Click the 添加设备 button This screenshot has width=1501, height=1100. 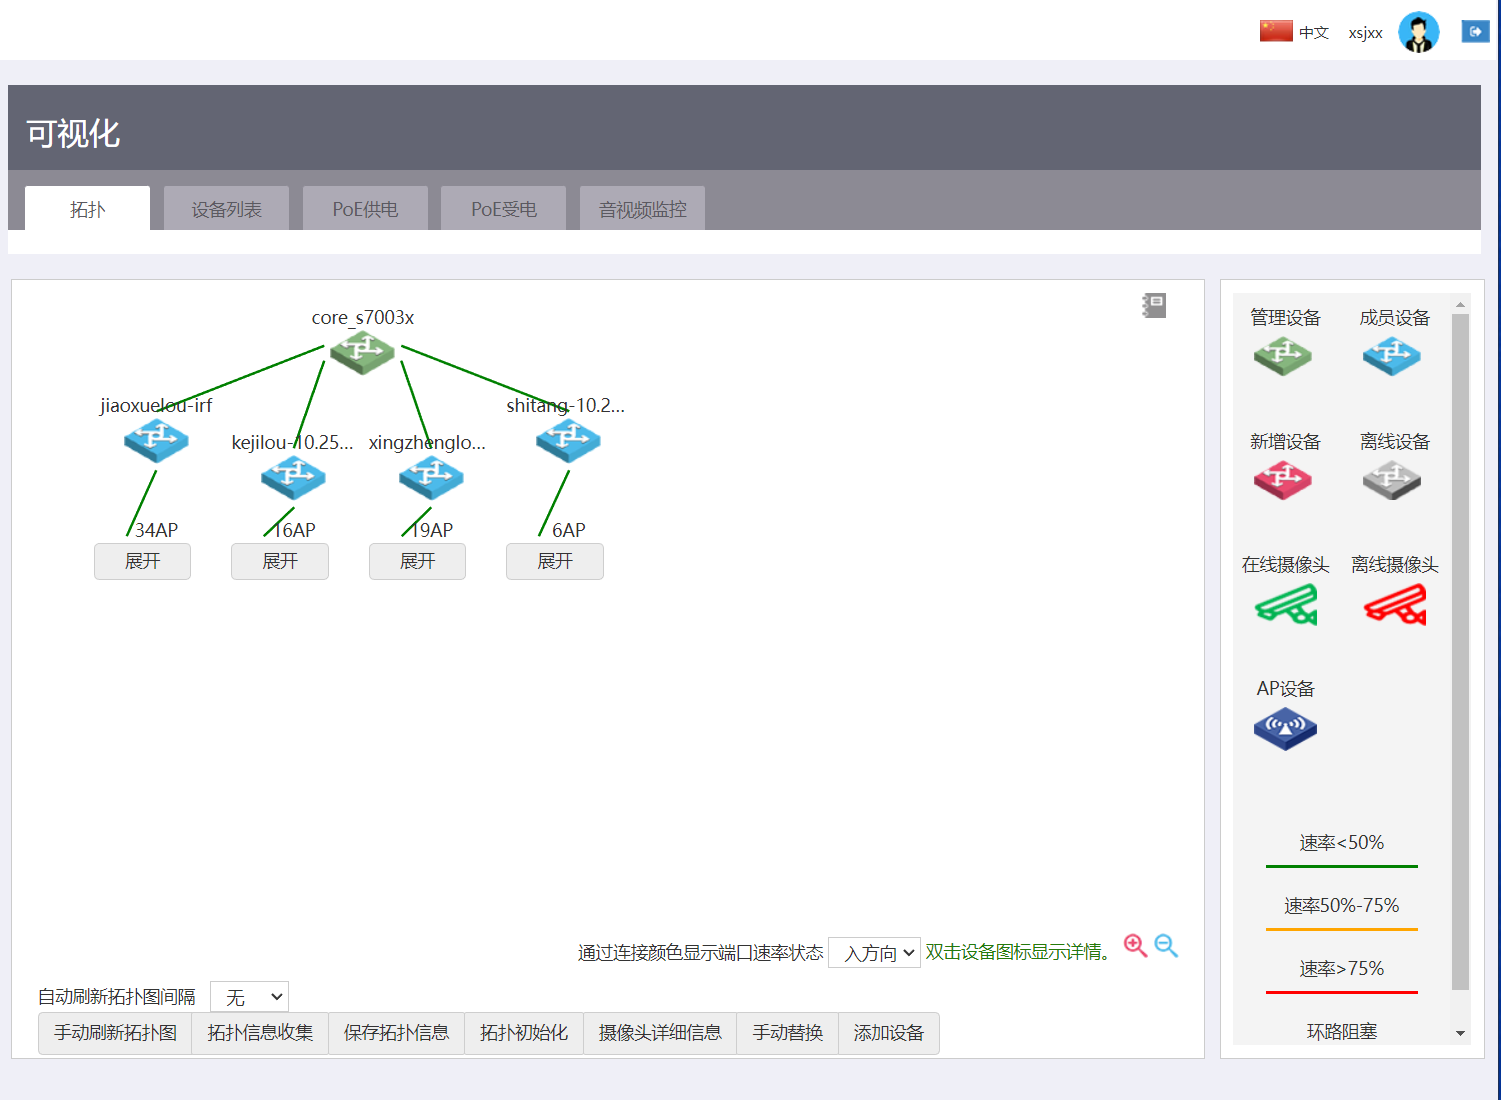[889, 1033]
